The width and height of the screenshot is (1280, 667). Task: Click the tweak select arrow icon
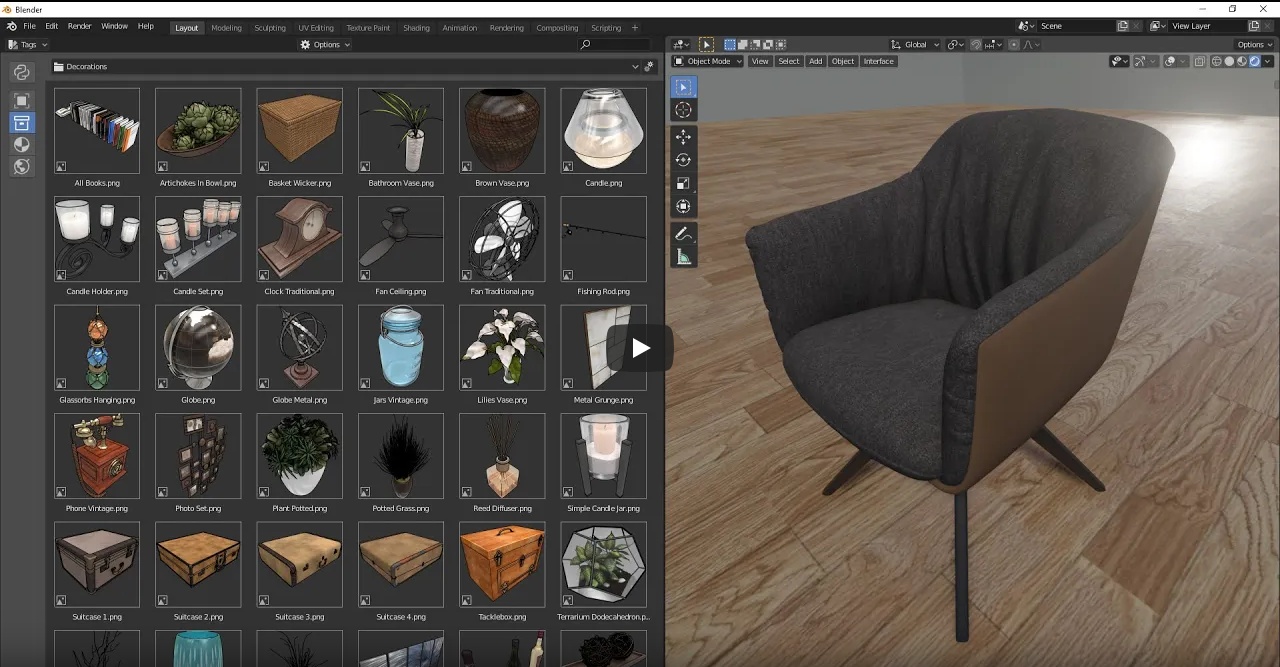706,44
